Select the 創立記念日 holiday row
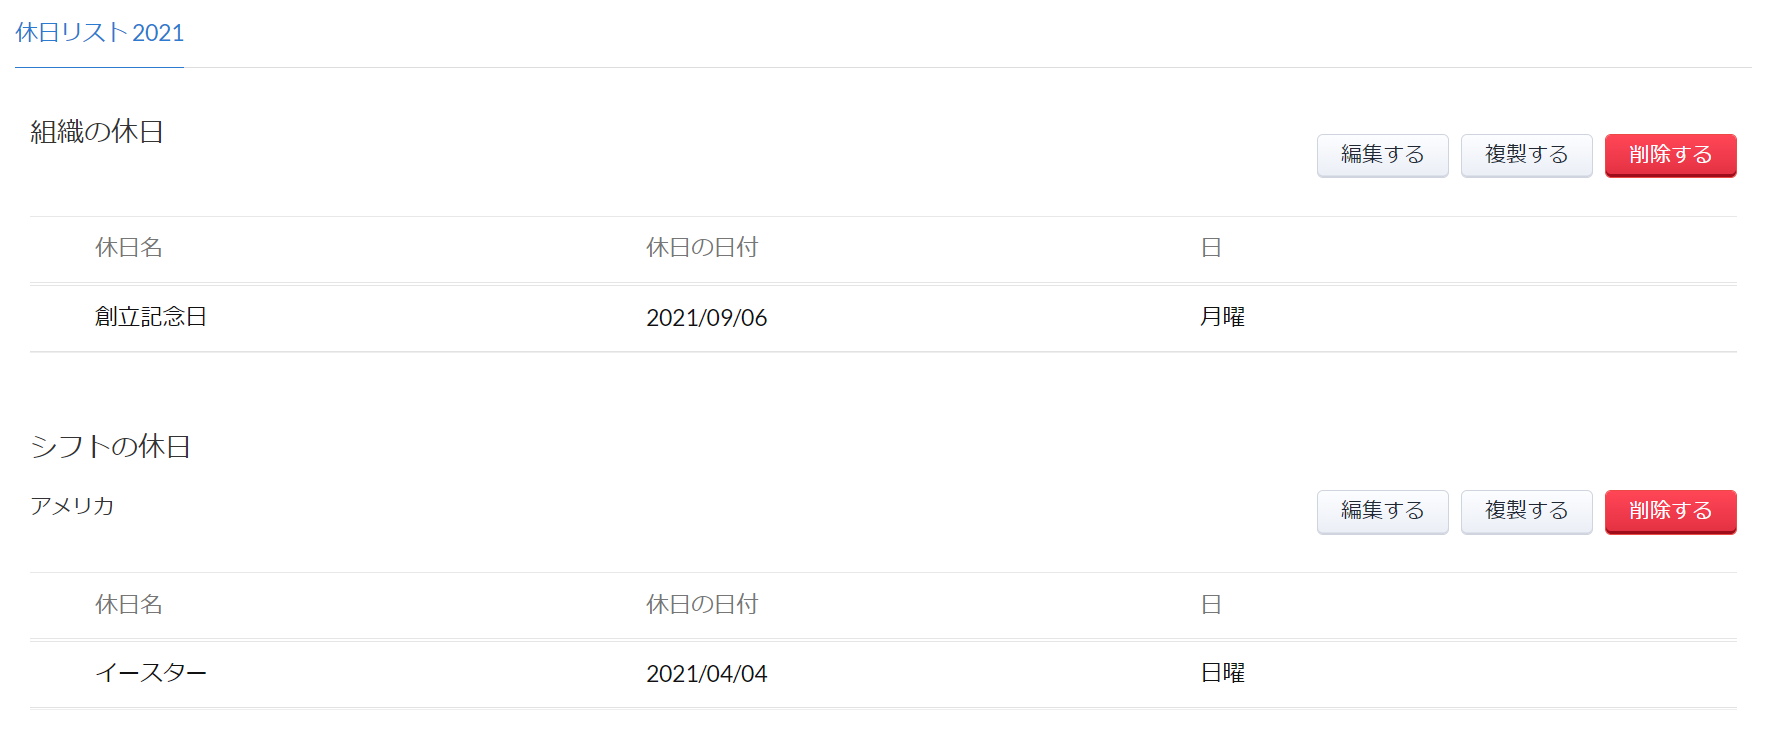The width and height of the screenshot is (1783, 729). [x=151, y=317]
